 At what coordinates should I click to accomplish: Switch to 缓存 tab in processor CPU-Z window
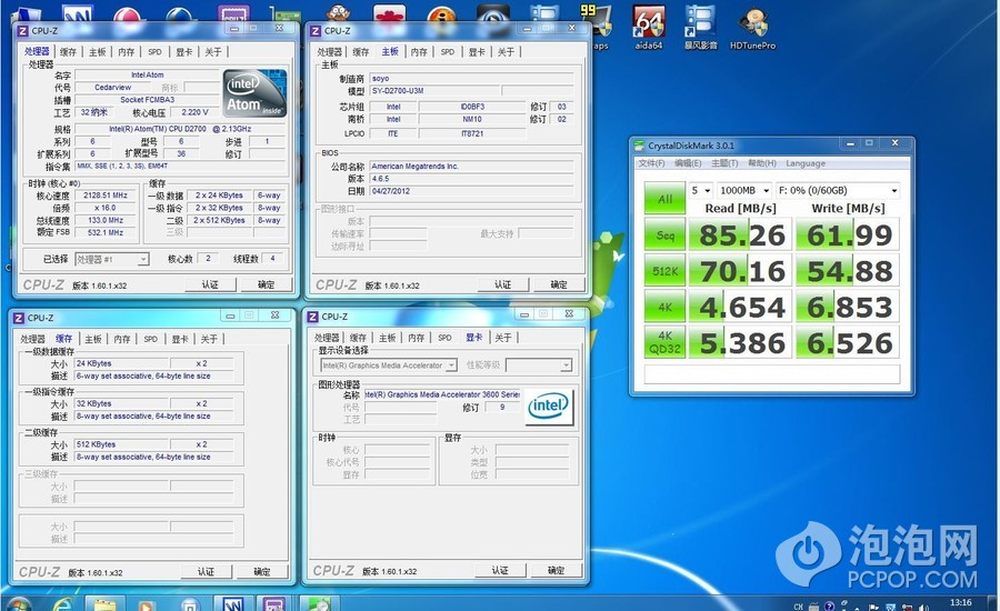68,52
